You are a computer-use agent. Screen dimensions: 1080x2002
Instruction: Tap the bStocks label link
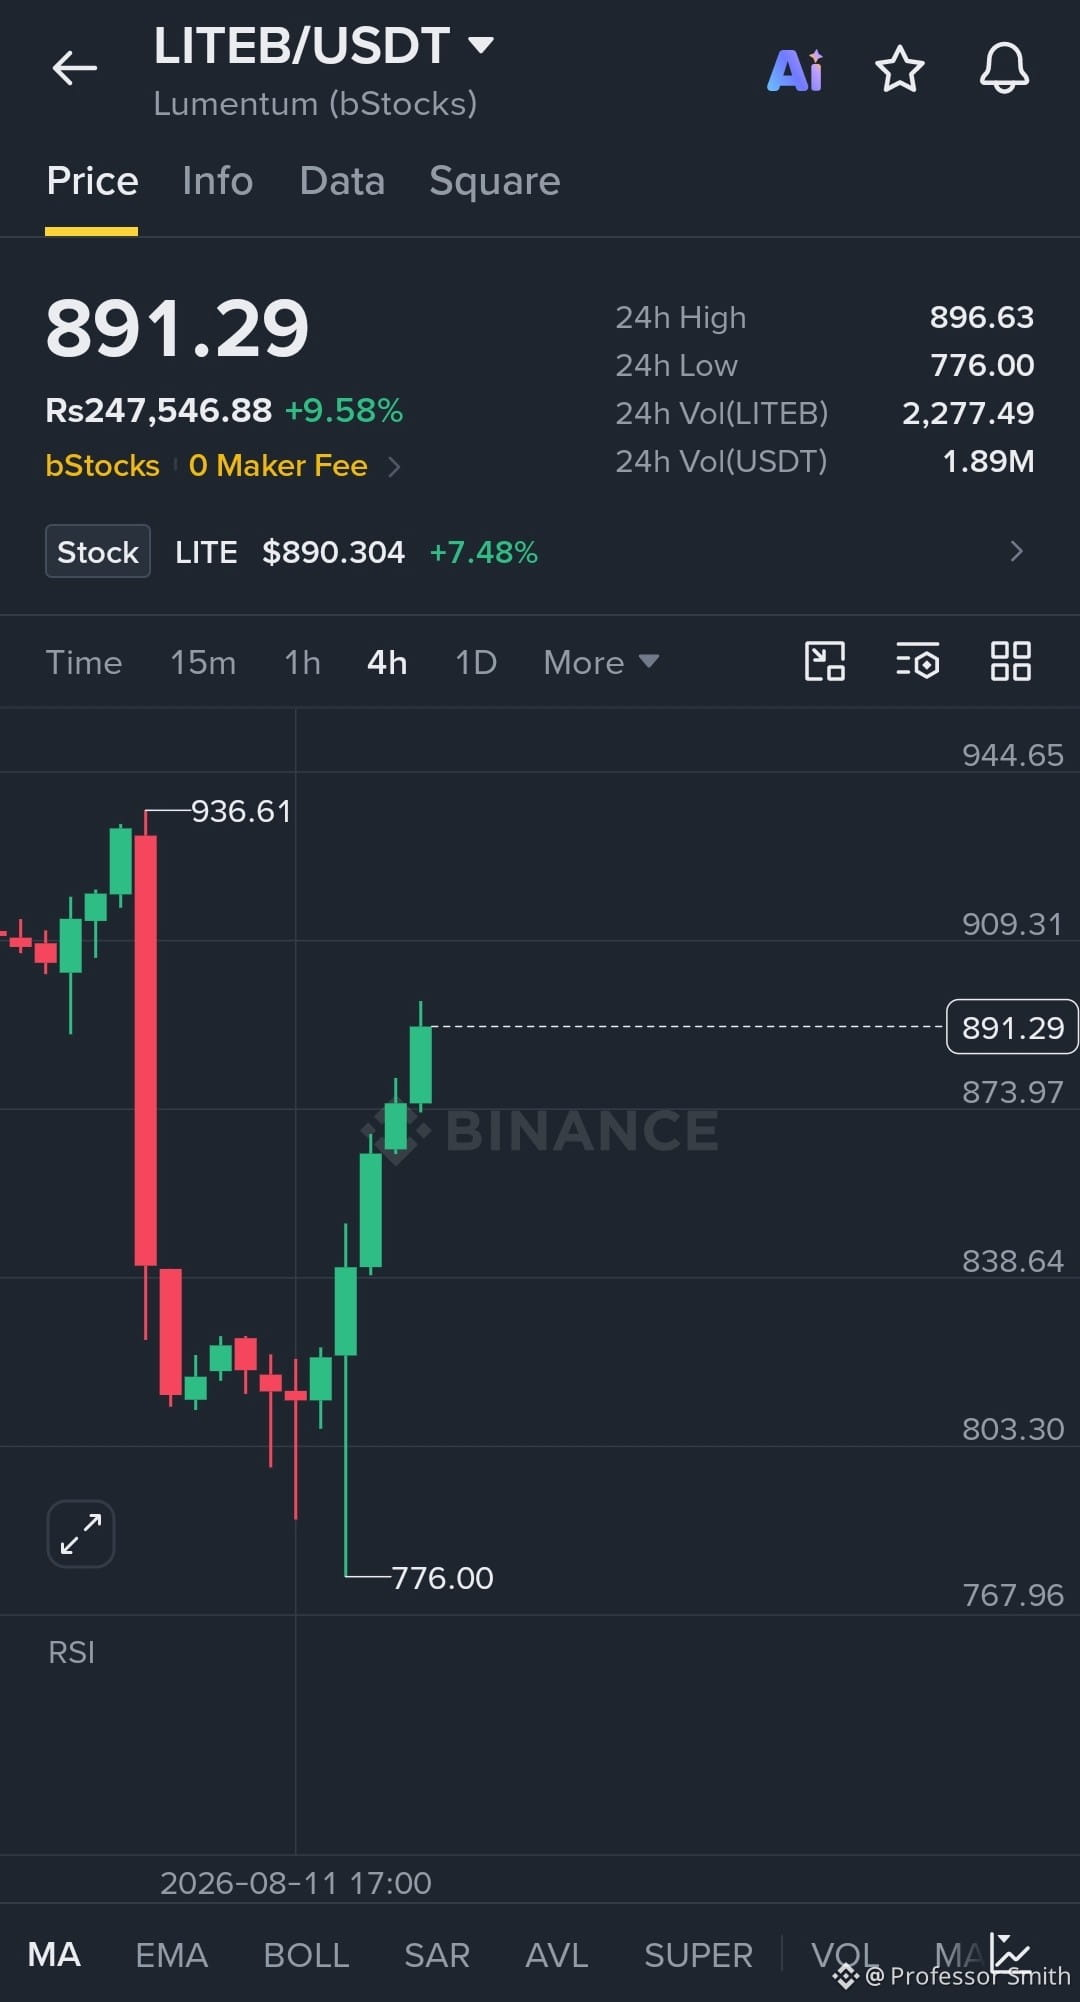tap(102, 466)
